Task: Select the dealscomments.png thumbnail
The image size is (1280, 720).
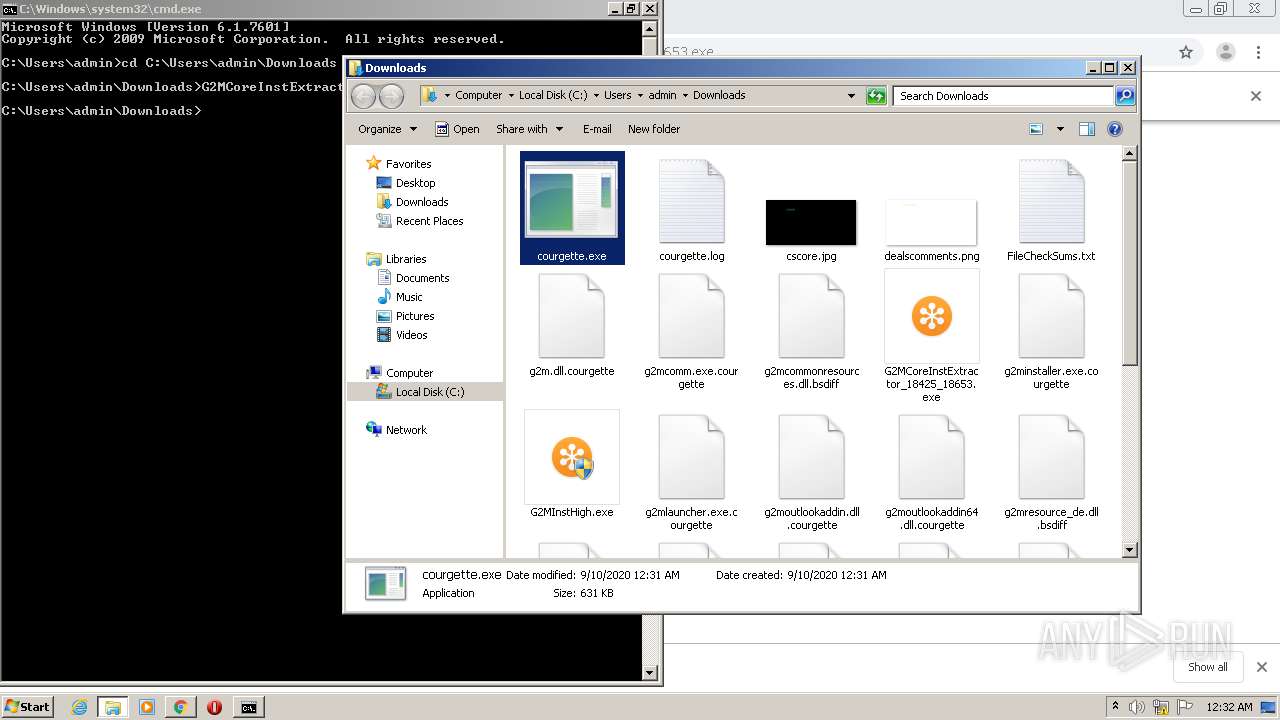Action: [931, 222]
